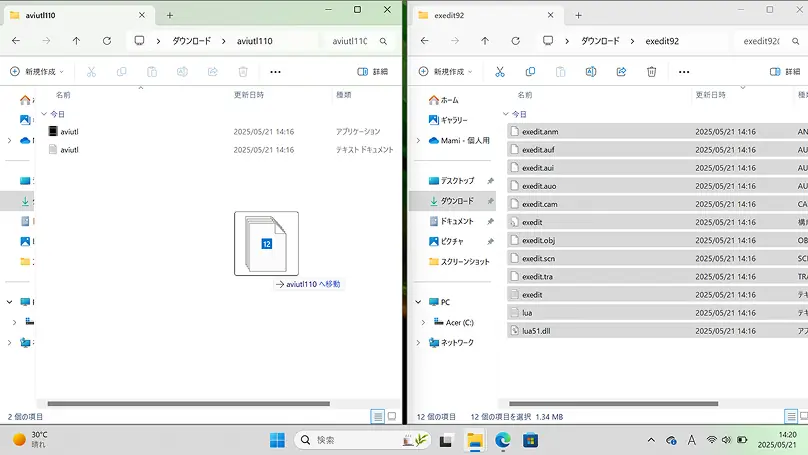
Task: Open the three-dot more menu in exedit92 window
Action: point(684,72)
